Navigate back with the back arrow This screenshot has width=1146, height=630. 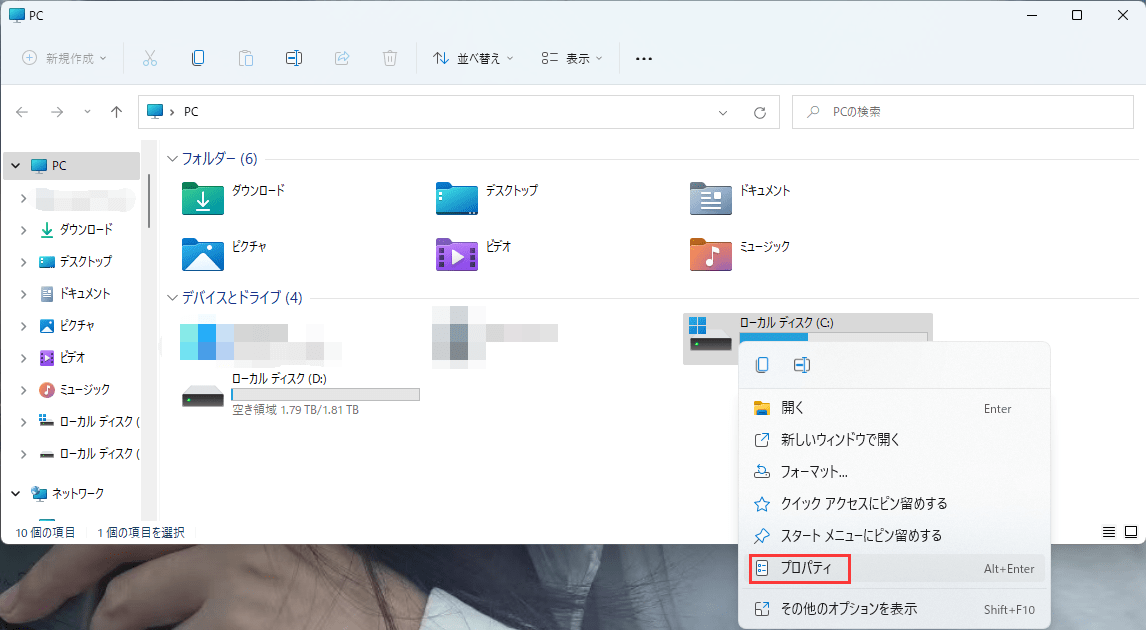pyautogui.click(x=21, y=111)
